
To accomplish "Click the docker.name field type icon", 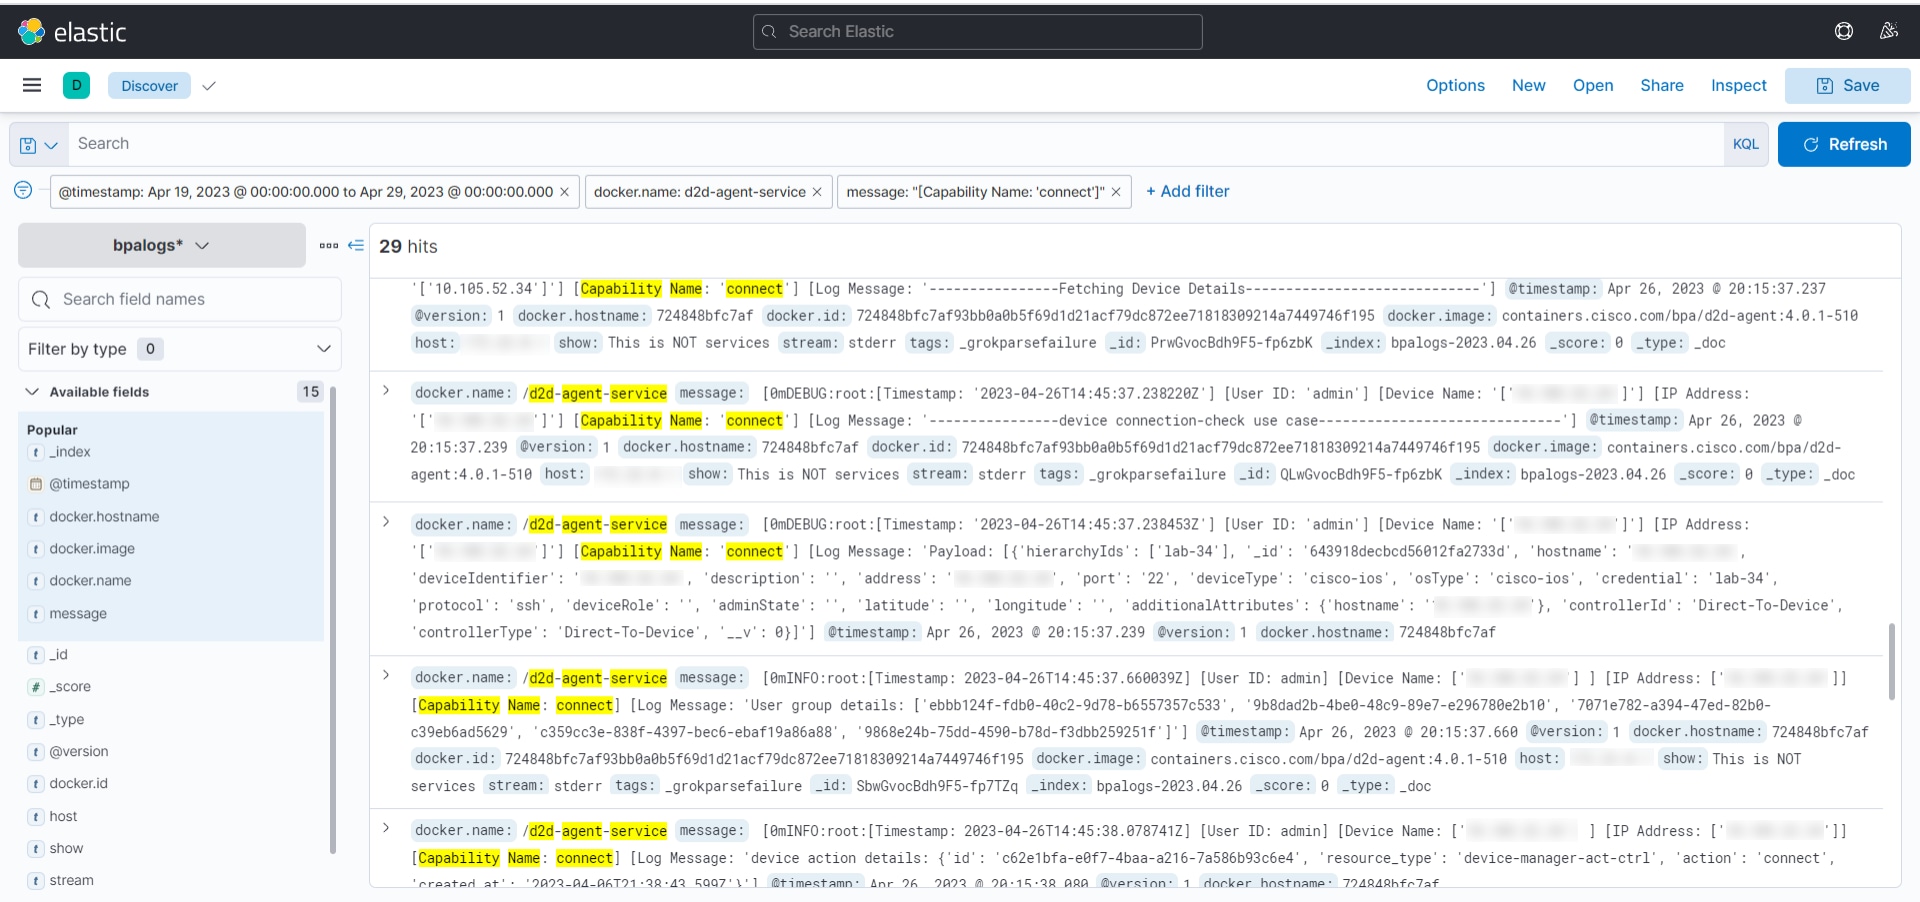I will click(36, 581).
